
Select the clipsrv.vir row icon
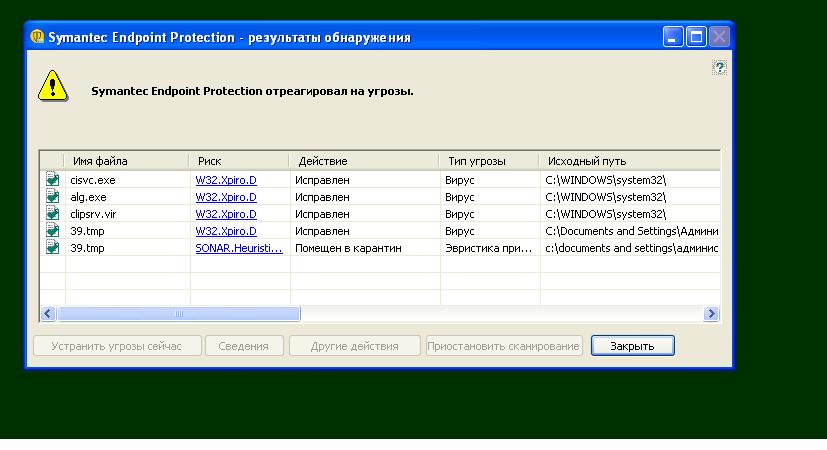coord(52,214)
